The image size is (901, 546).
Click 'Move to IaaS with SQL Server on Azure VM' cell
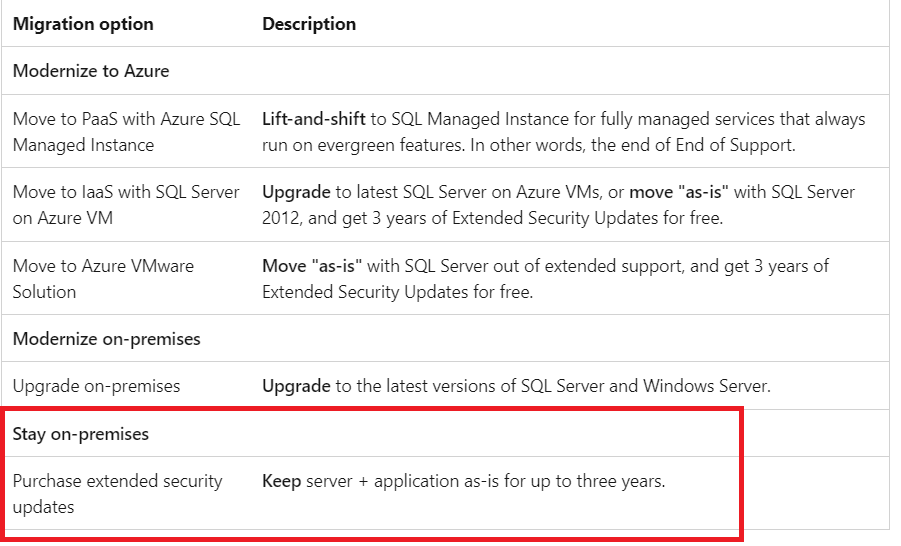(126, 205)
